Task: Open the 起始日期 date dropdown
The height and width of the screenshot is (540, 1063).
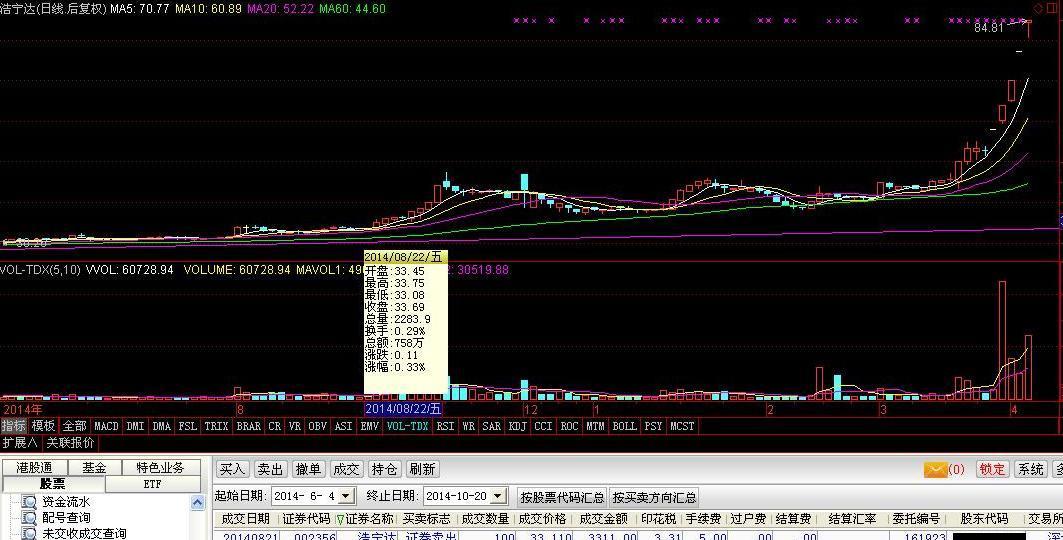Action: (346, 497)
